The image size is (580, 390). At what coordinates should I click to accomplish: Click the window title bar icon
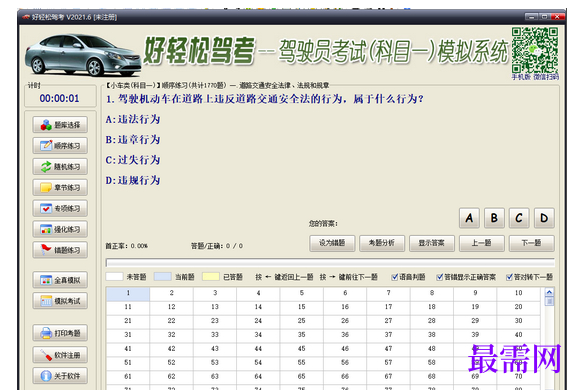pos(26,17)
